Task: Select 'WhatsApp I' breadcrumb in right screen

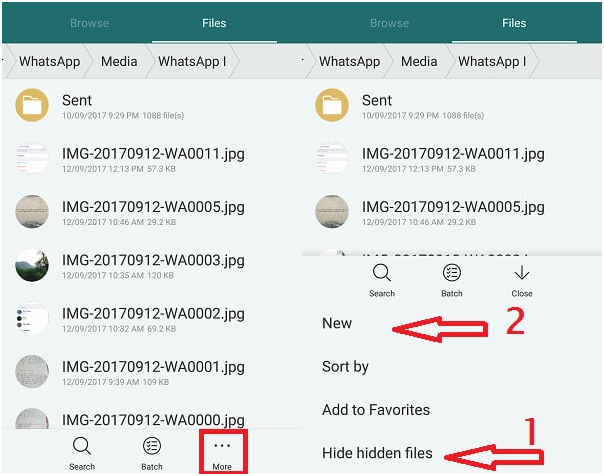Action: (x=492, y=62)
